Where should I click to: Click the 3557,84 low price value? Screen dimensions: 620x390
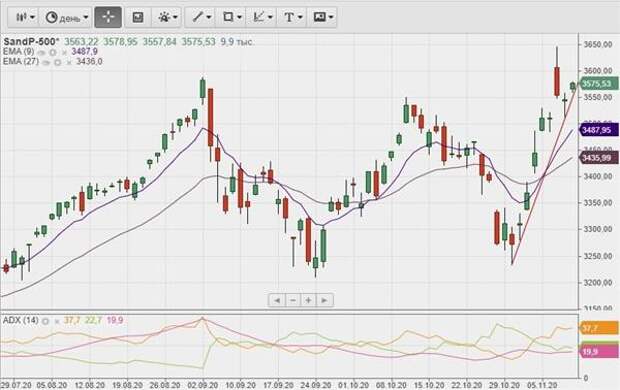pyautogui.click(x=159, y=42)
